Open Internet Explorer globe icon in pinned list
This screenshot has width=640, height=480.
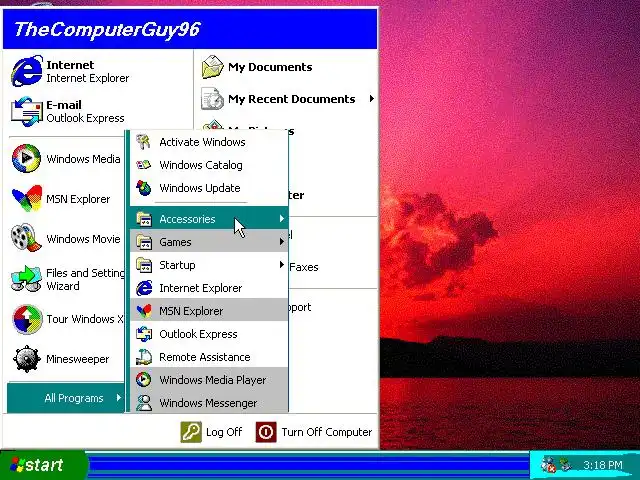[x=27, y=71]
